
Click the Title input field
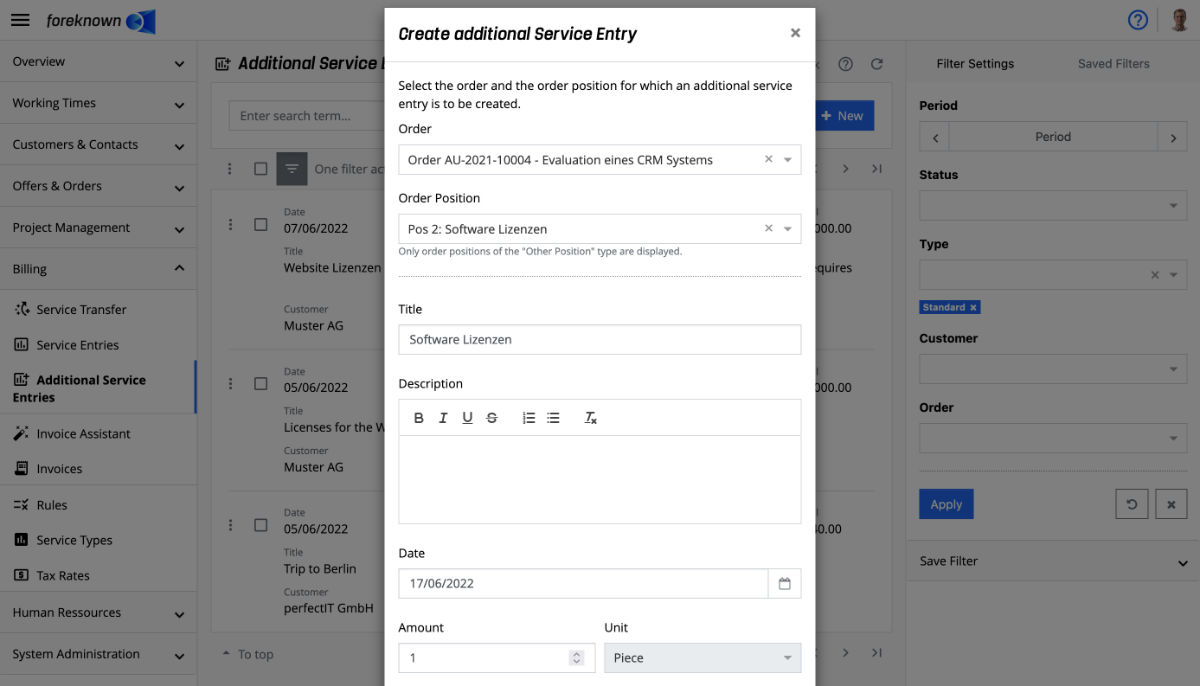coord(599,340)
